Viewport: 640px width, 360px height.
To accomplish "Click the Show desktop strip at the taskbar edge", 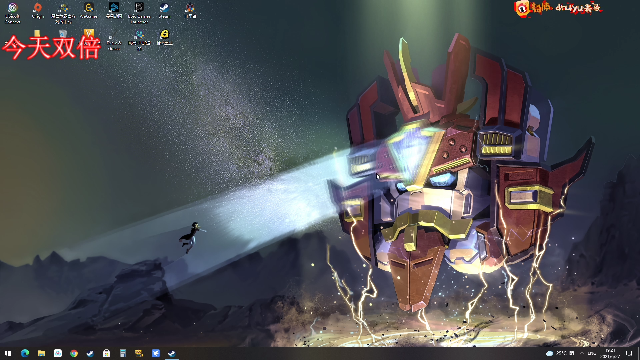I will click(x=638, y=353).
